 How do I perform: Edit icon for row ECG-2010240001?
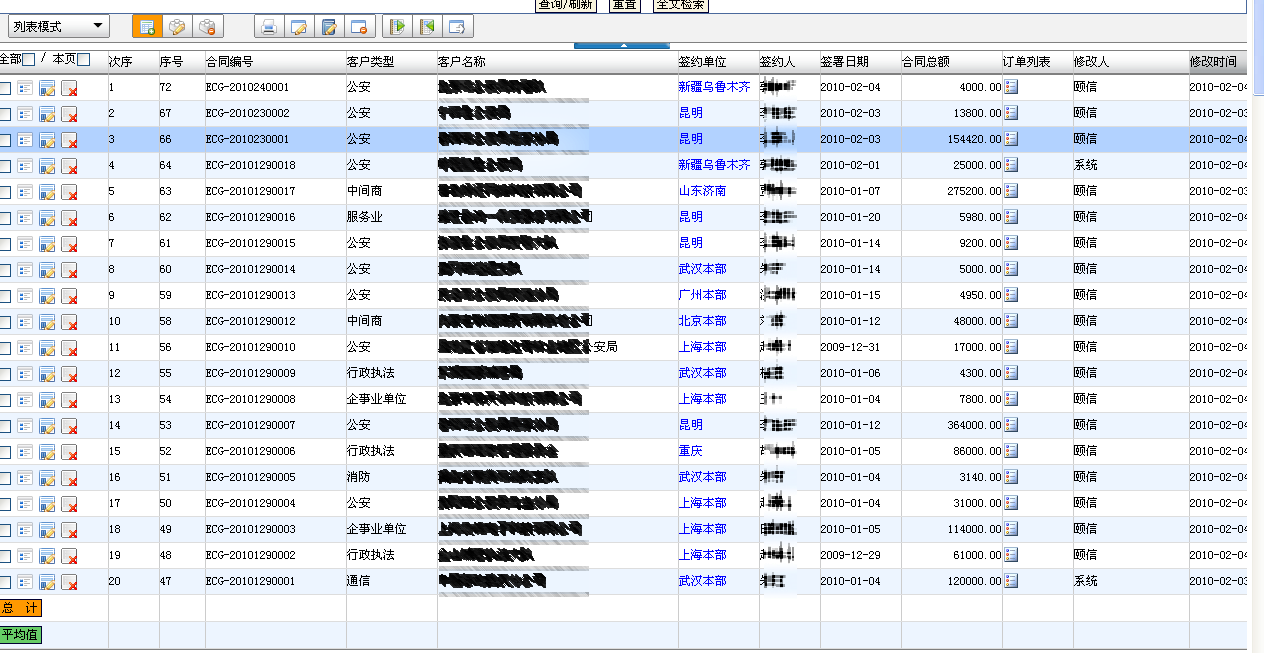click(47, 88)
